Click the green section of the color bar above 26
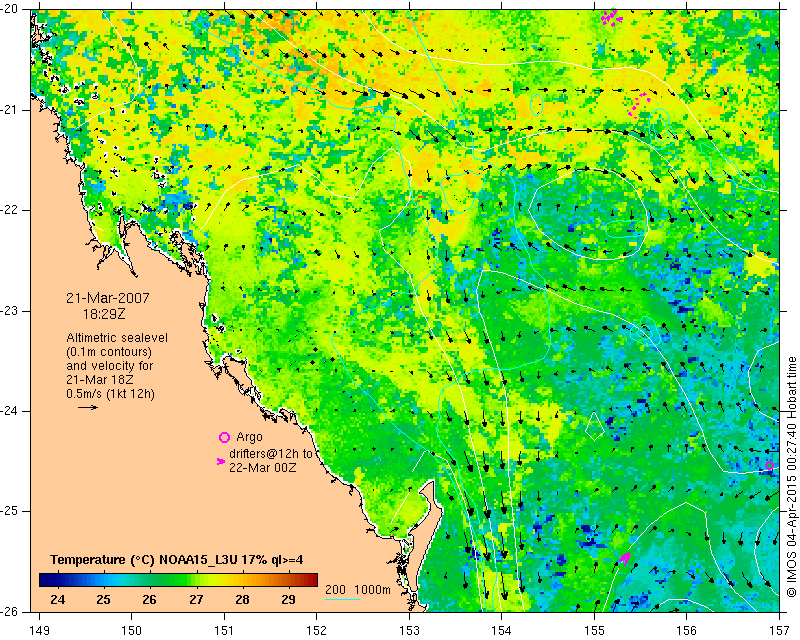The height and width of the screenshot is (640, 800). 149,580
